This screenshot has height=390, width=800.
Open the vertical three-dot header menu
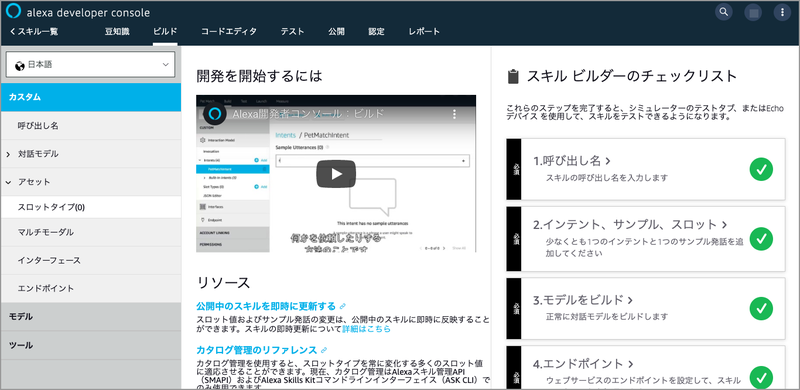(782, 12)
